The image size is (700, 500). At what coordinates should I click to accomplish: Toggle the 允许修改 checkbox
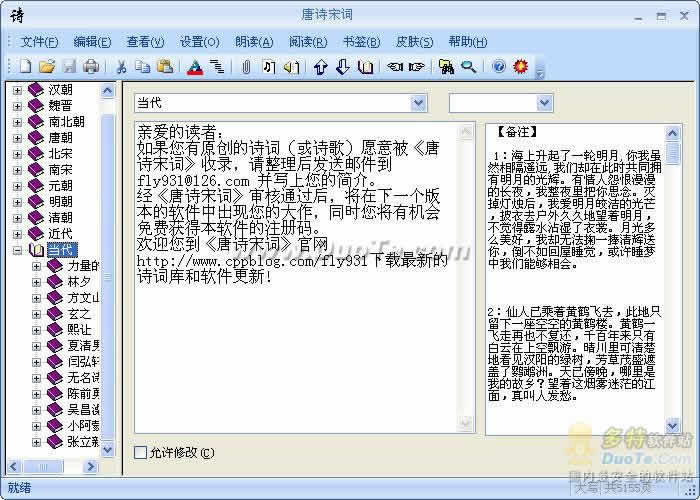click(141, 452)
